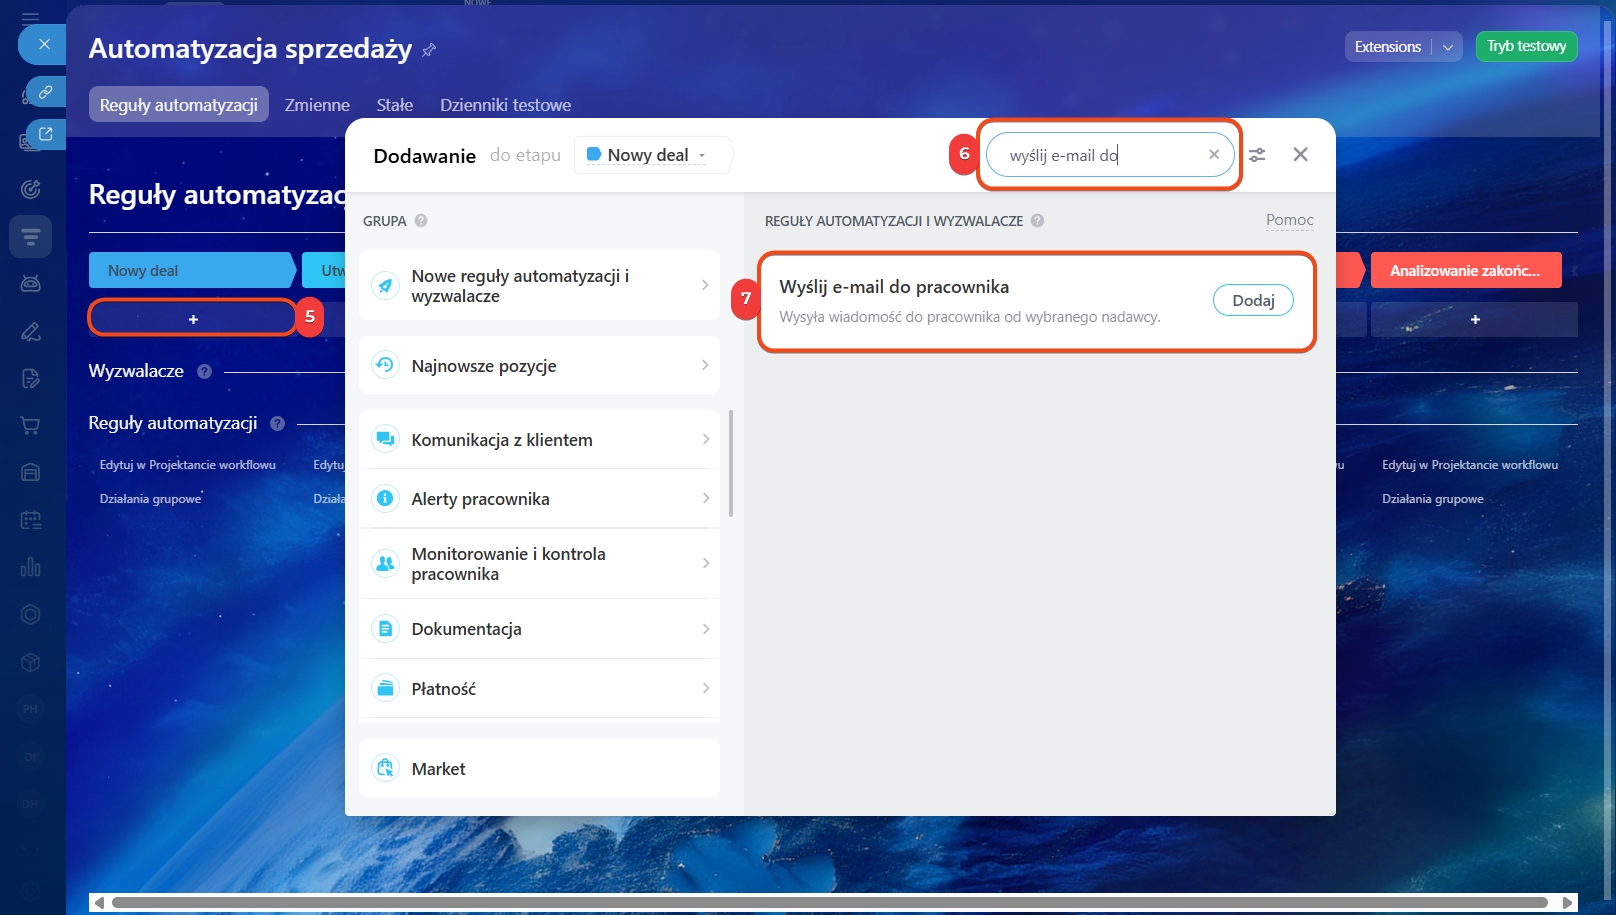The width and height of the screenshot is (1616, 915).
Task: Switch to the Zmienne tab
Action: [x=317, y=105]
